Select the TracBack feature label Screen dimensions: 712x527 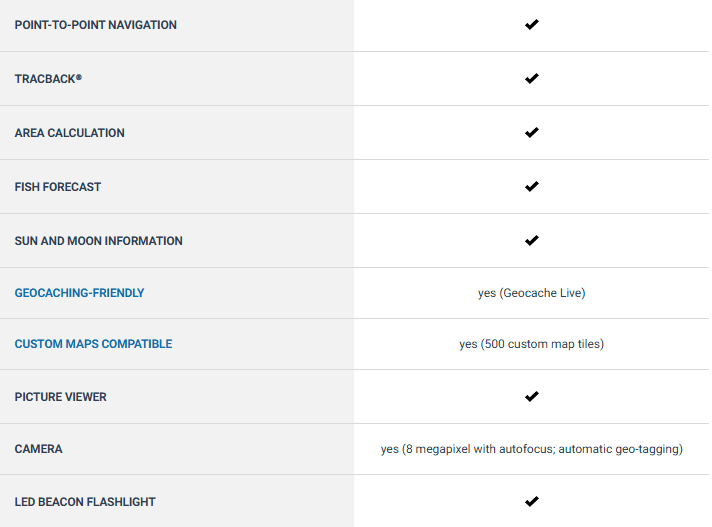click(x=48, y=79)
